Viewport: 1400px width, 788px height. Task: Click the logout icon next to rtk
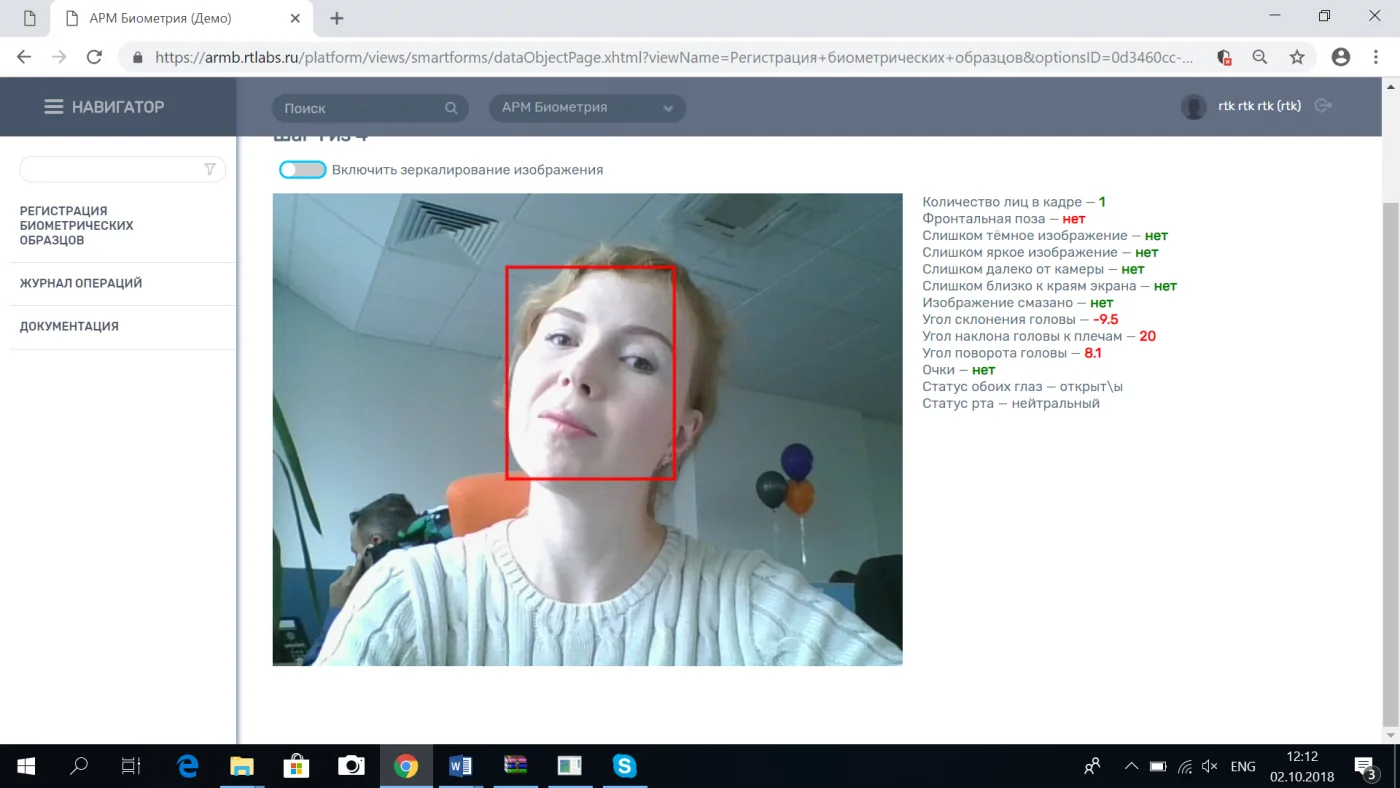pos(1323,106)
